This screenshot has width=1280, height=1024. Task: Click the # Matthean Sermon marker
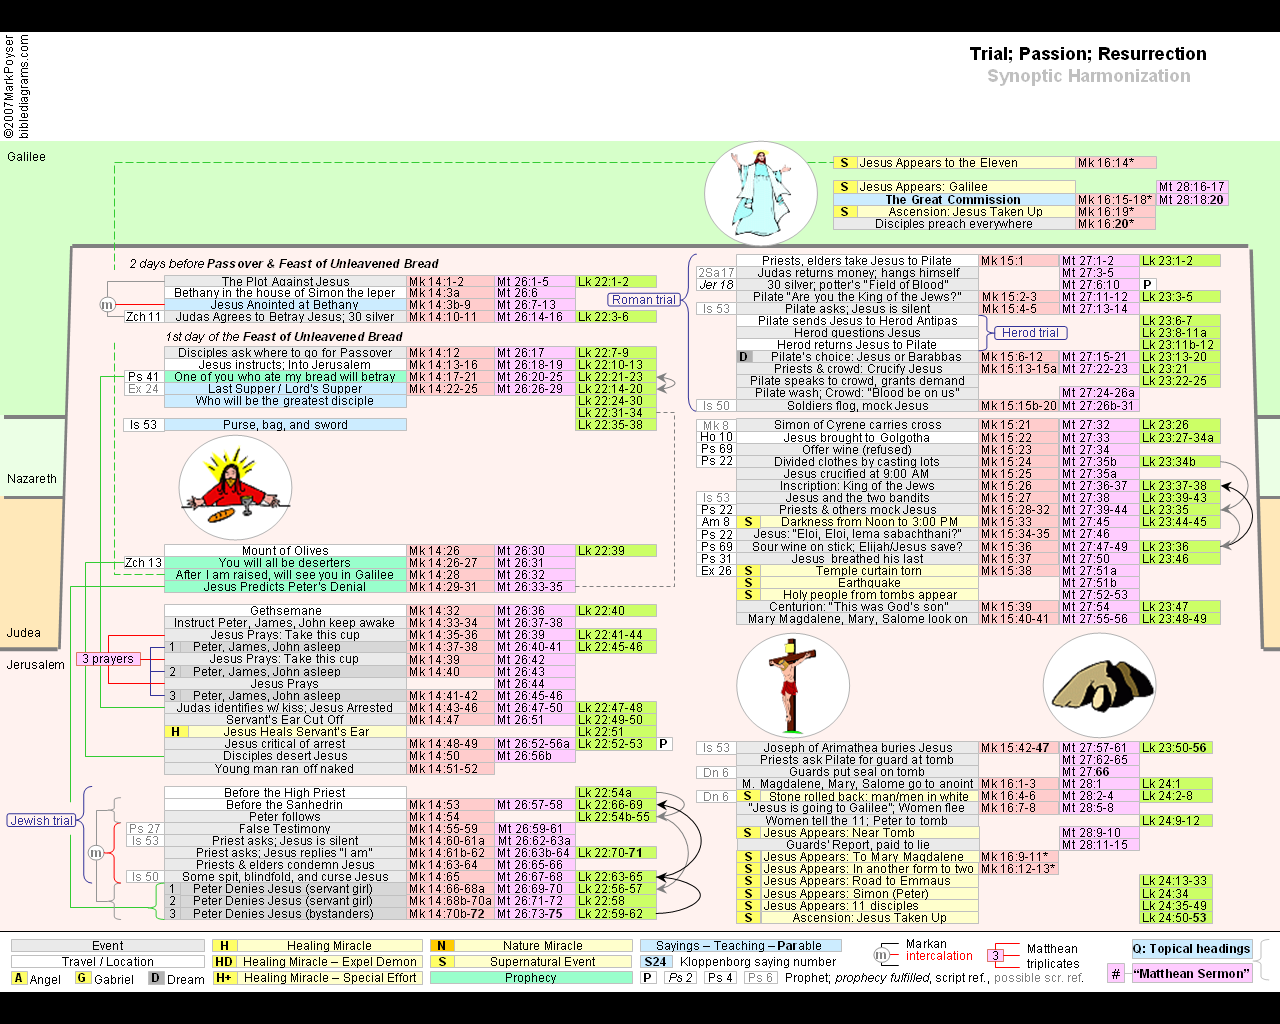pos(1115,973)
